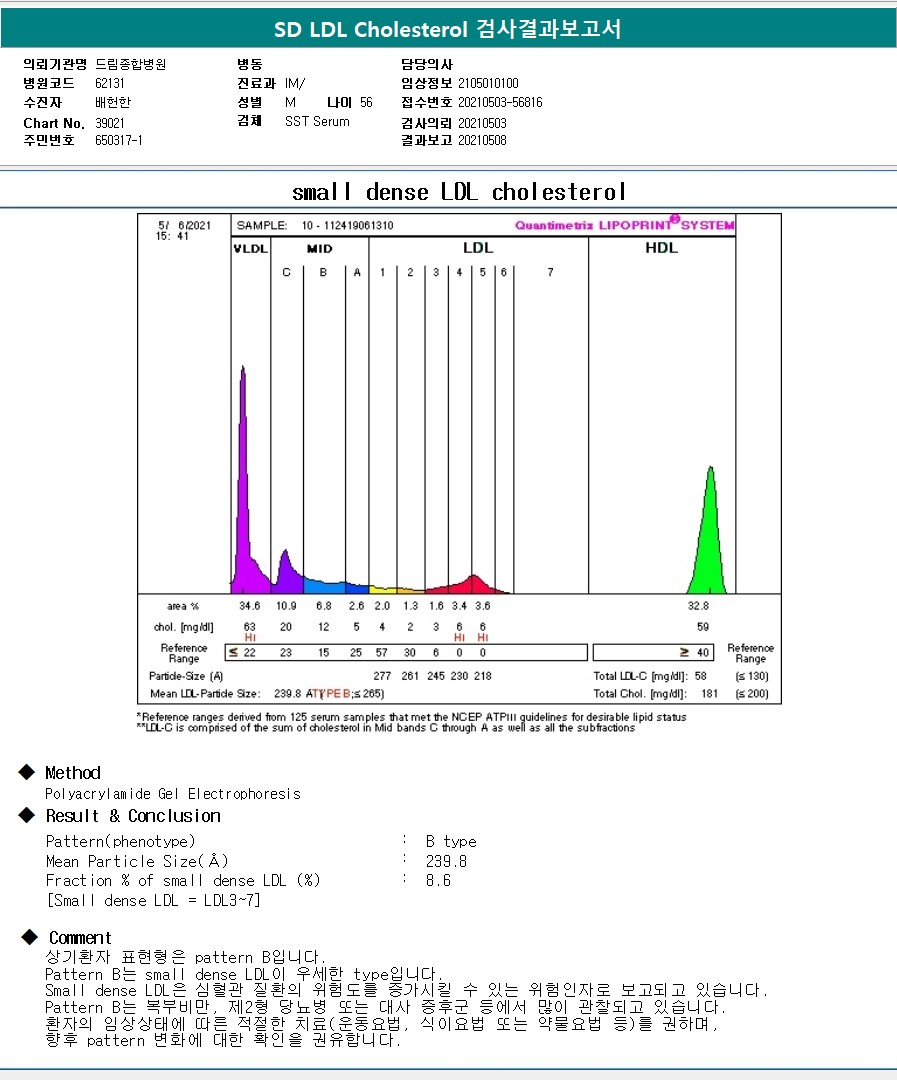Click the report title 'SD LDL Cholesterol 검사결과보고서'
897x1080 pixels.
click(x=448, y=29)
